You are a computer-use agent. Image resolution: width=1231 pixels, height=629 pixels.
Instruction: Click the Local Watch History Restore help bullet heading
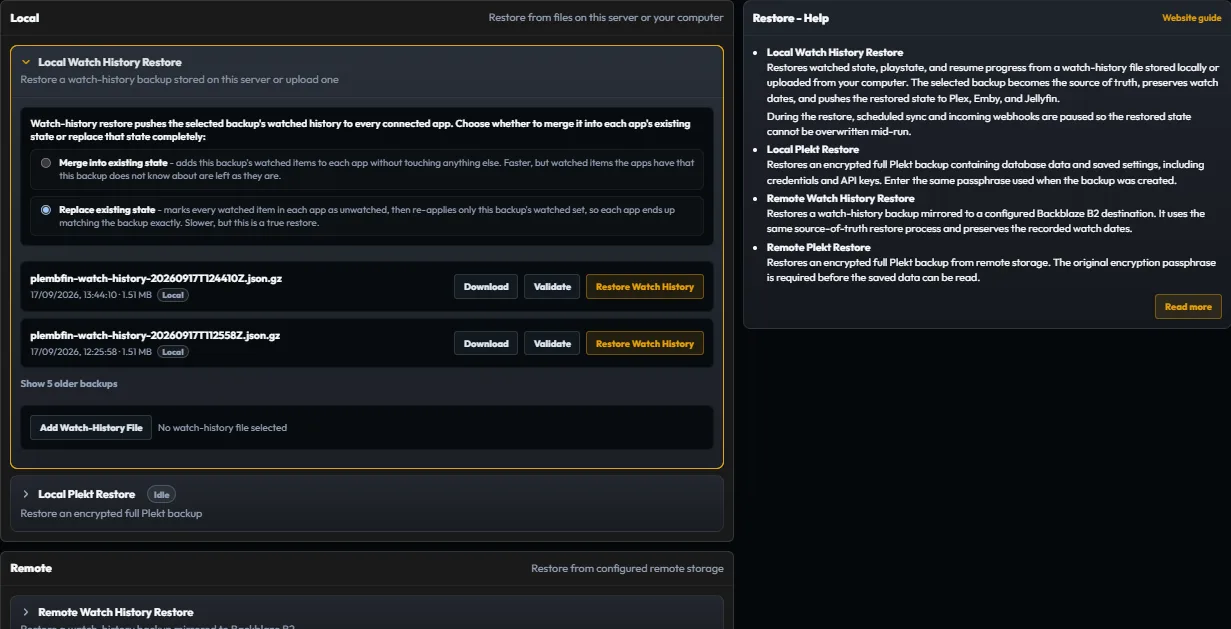pos(835,52)
